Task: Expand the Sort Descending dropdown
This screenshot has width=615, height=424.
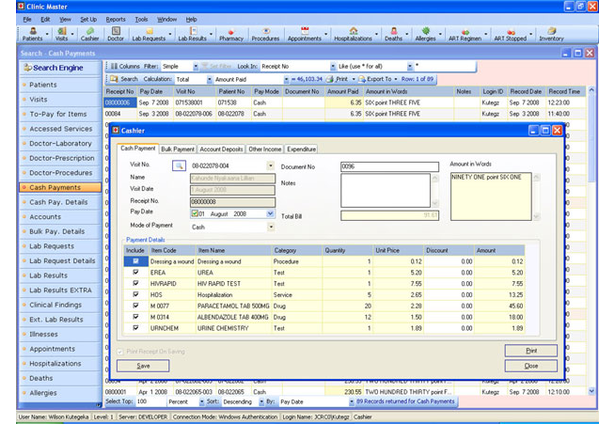Action: (261, 402)
